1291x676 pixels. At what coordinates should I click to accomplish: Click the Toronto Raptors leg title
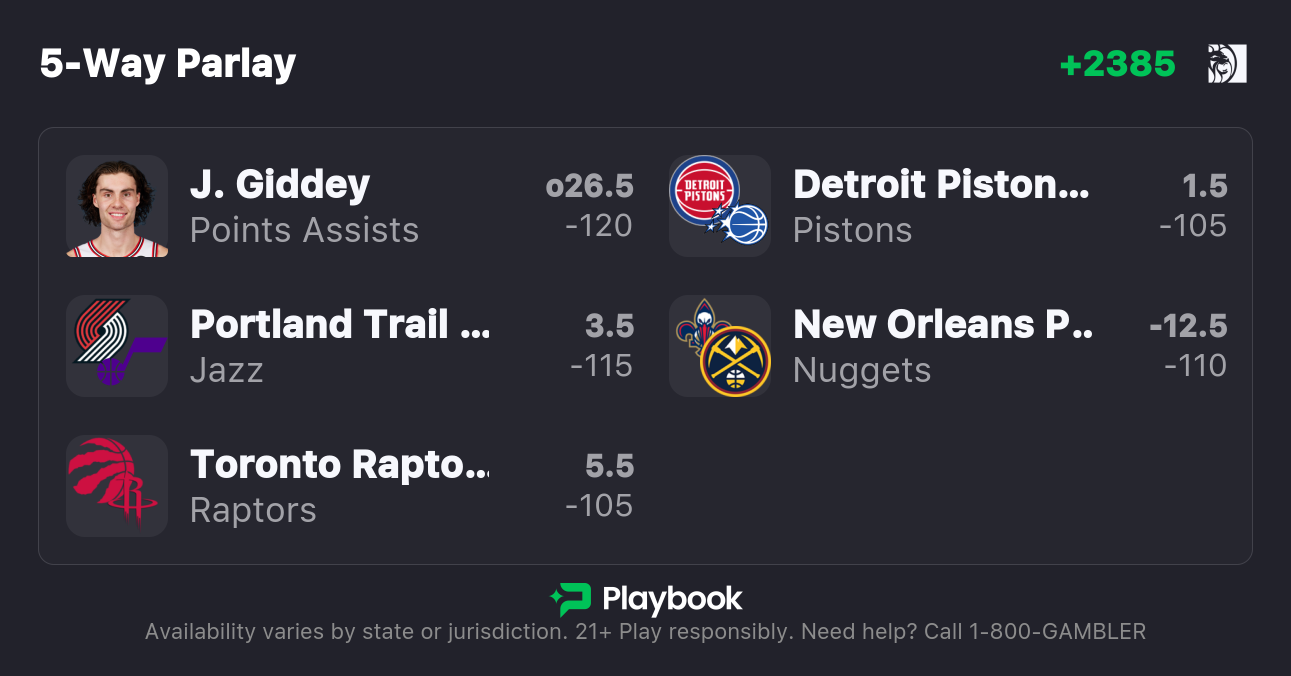[340, 465]
